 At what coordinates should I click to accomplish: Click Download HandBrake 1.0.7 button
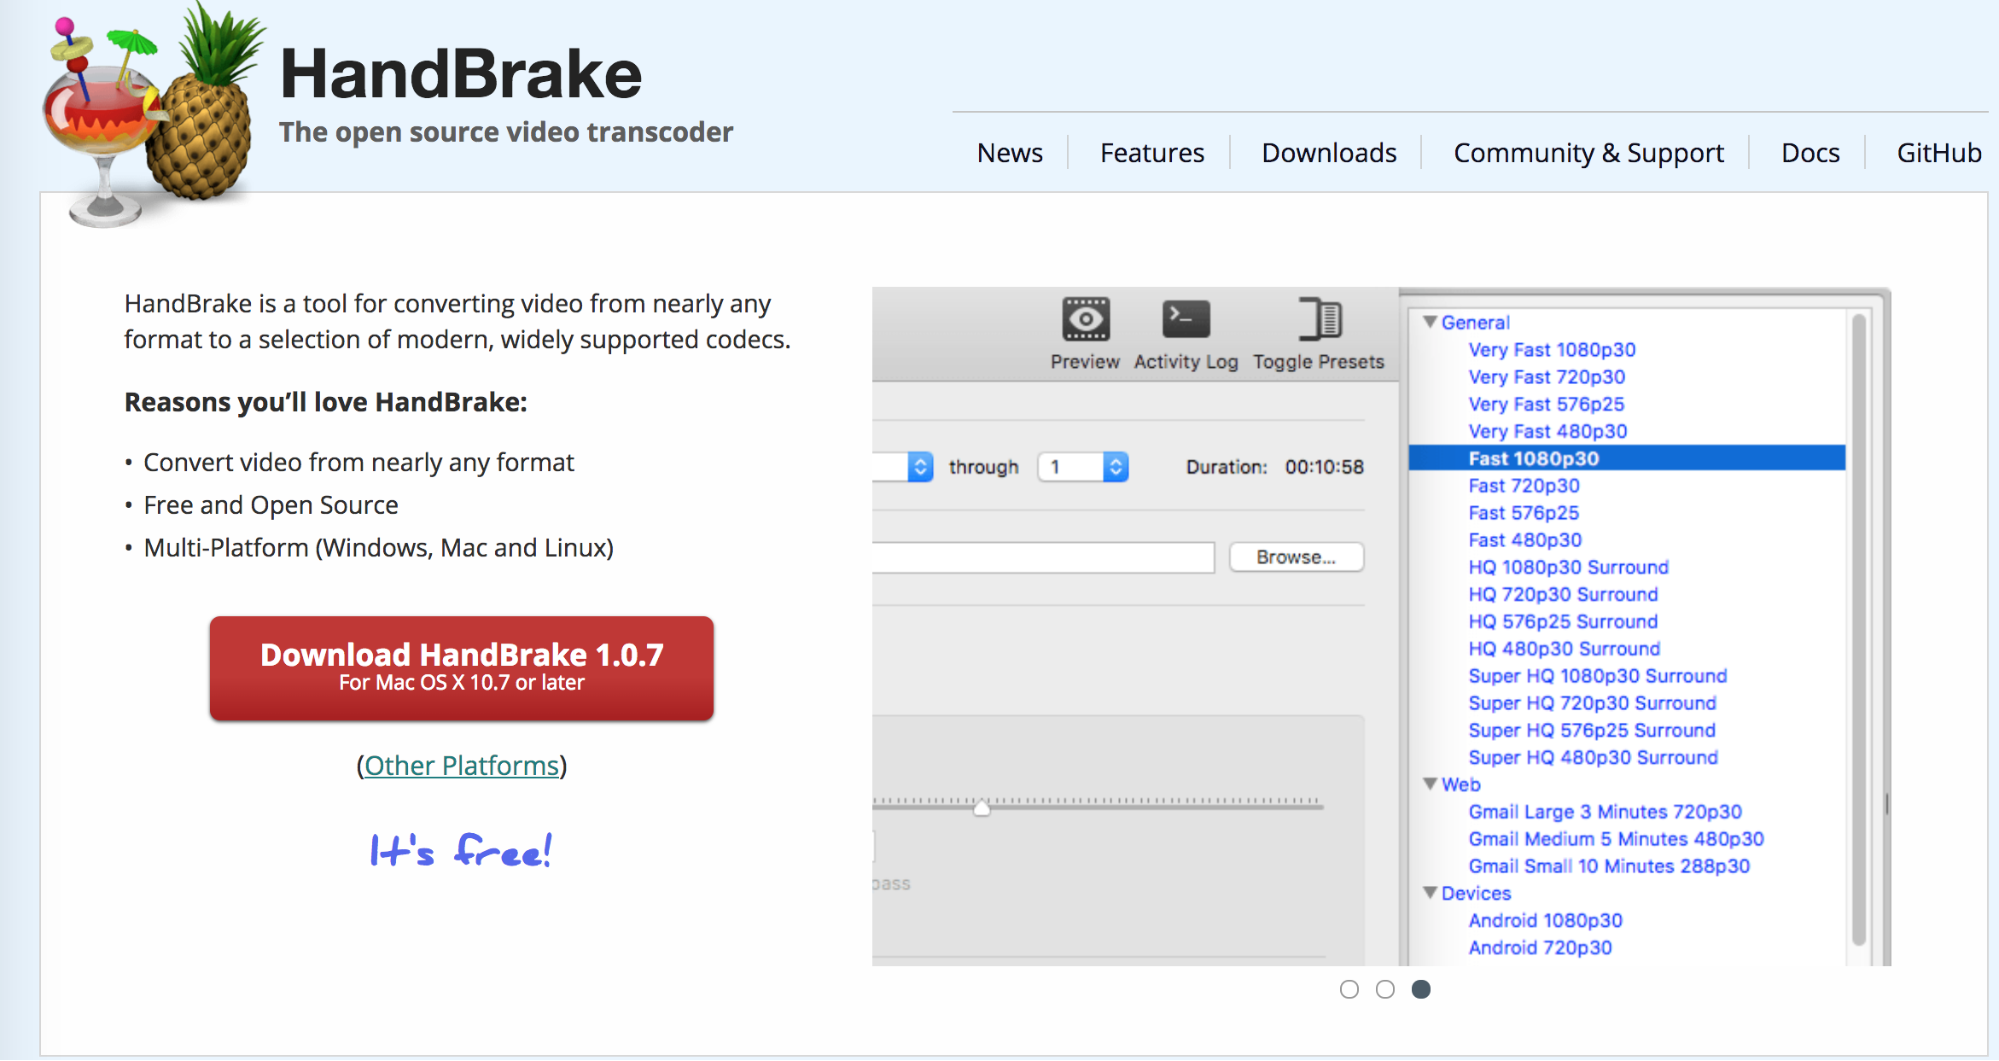(461, 668)
